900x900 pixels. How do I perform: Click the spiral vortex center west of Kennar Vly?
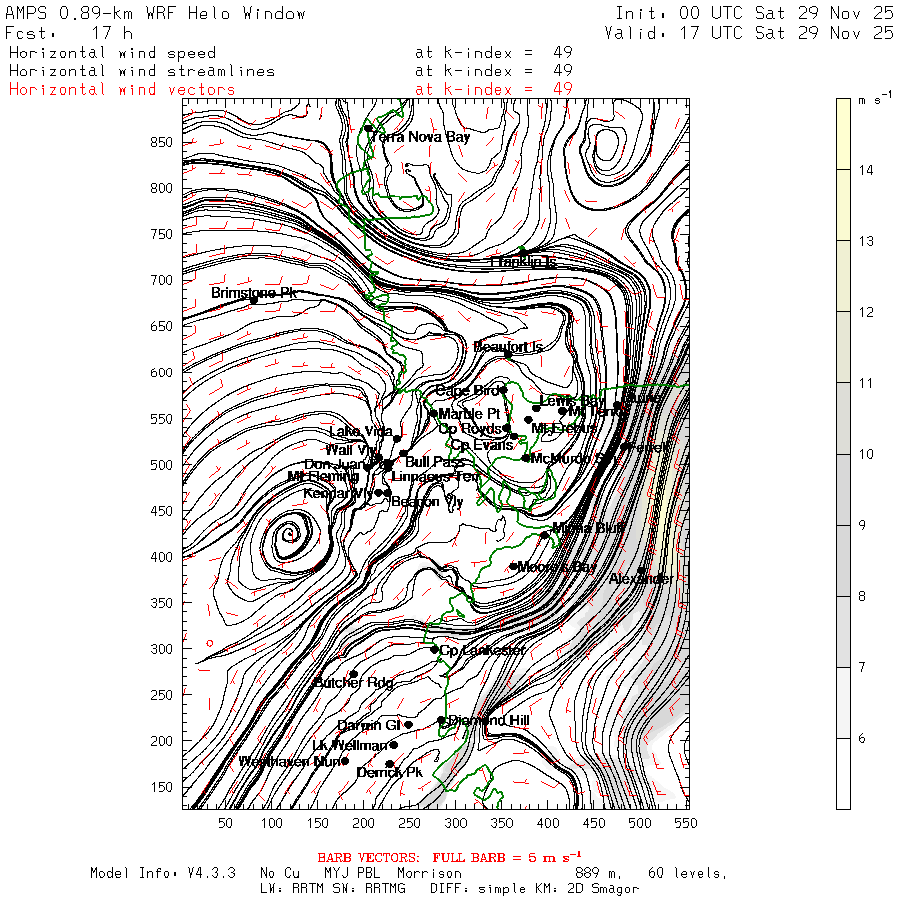click(290, 535)
